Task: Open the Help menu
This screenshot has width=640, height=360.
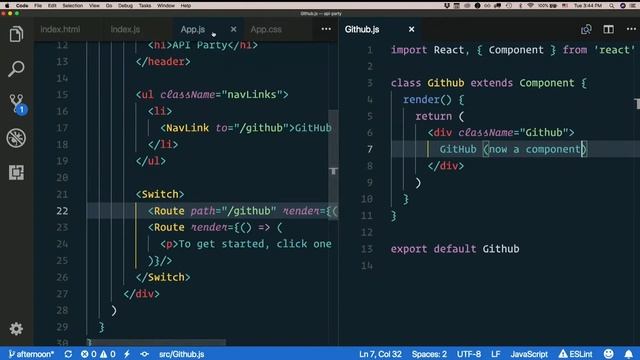Action: point(186,6)
